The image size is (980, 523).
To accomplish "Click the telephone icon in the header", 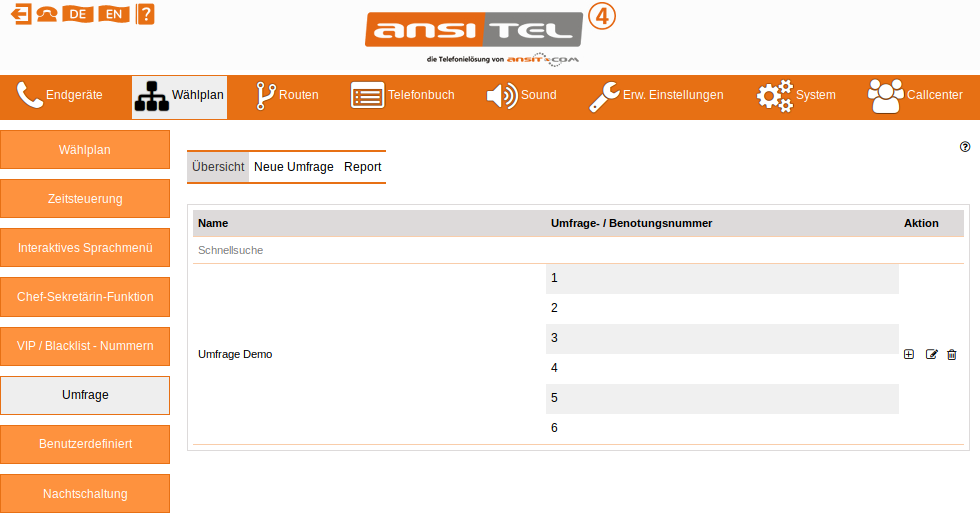I will [x=47, y=14].
